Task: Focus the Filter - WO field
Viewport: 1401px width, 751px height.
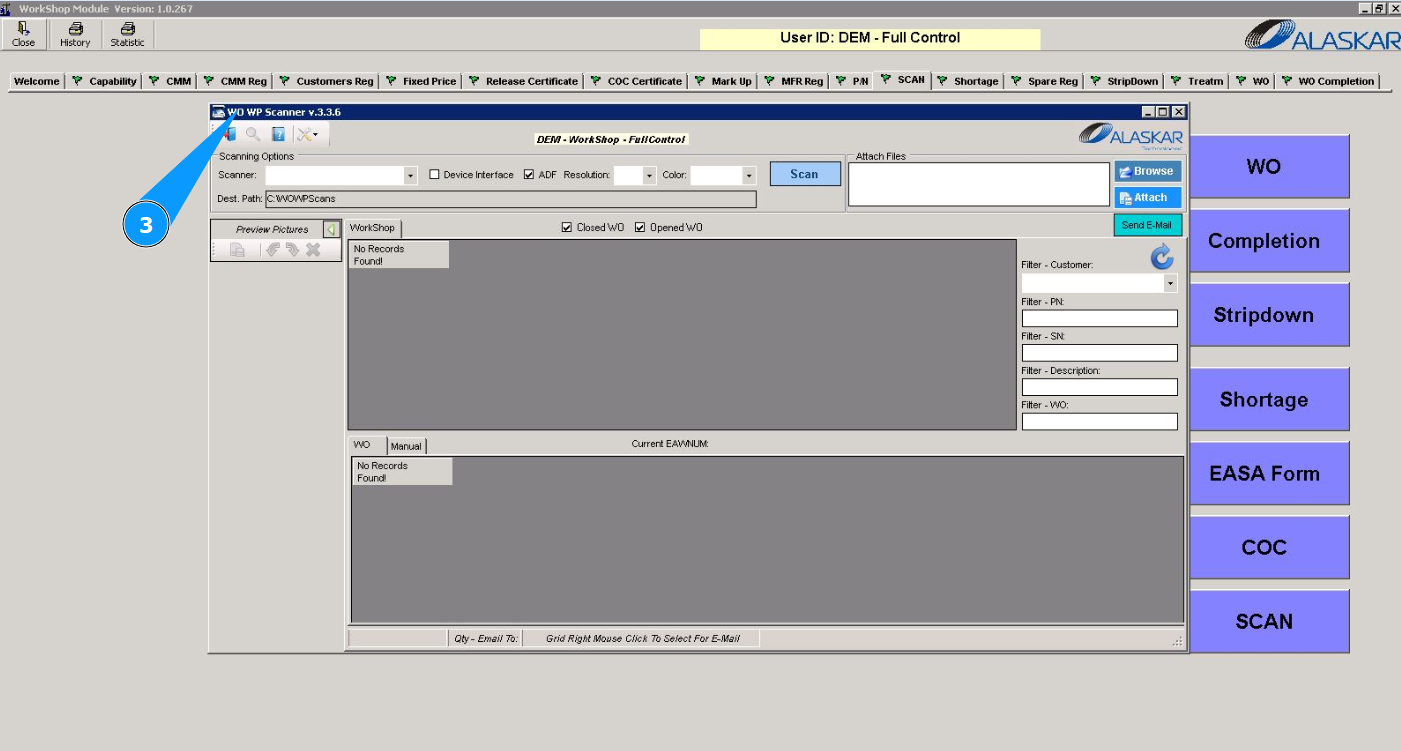Action: [x=1100, y=422]
